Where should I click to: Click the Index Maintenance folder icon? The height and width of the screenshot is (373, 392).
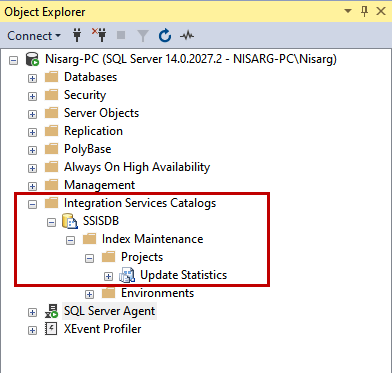click(89, 239)
